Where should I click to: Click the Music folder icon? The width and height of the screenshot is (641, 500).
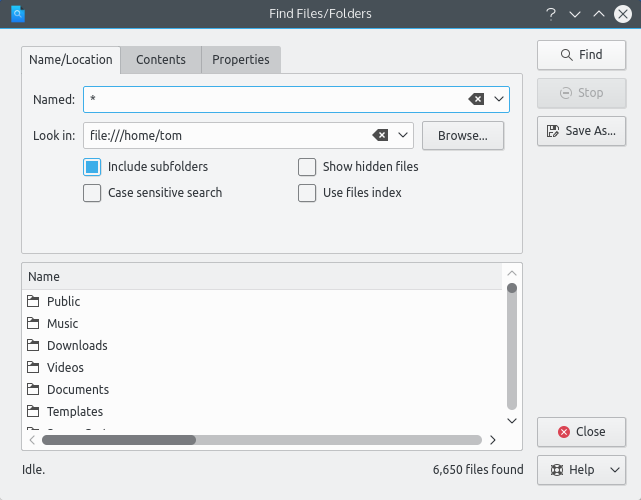point(33,324)
